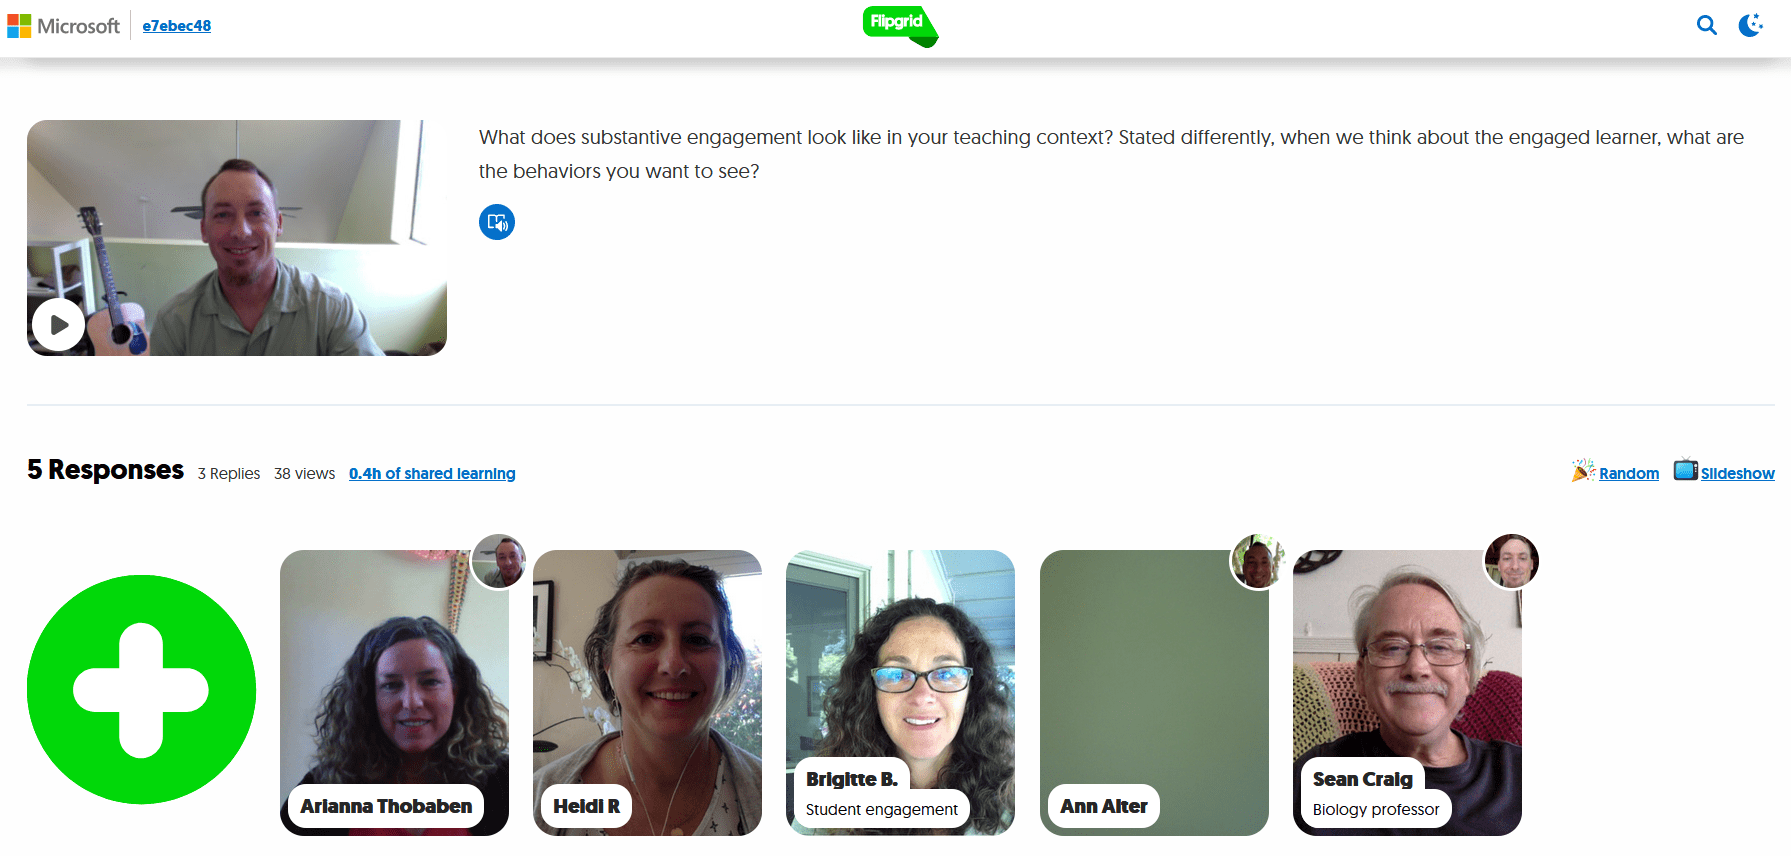Open the Random response link
This screenshot has width=1791, height=856.
[x=1629, y=474]
